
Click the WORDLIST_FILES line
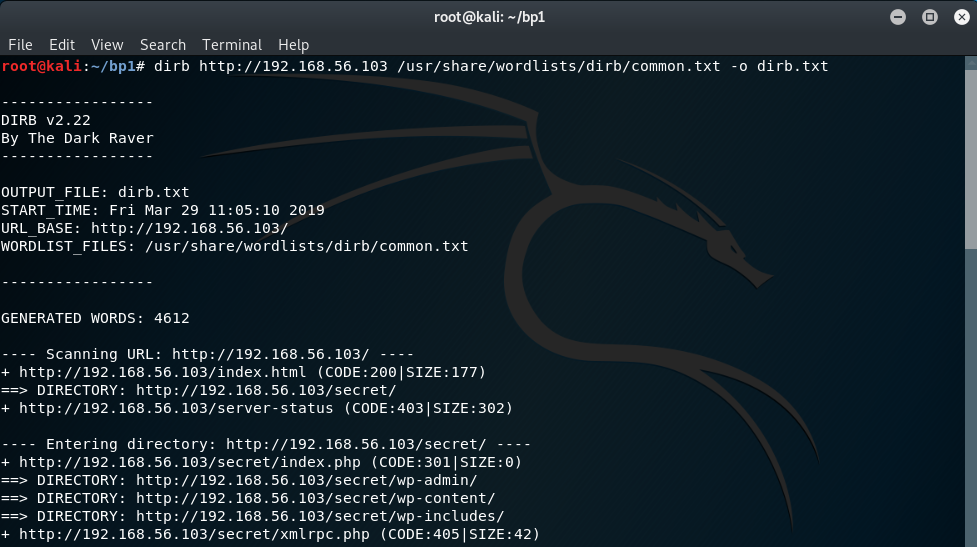click(234, 246)
